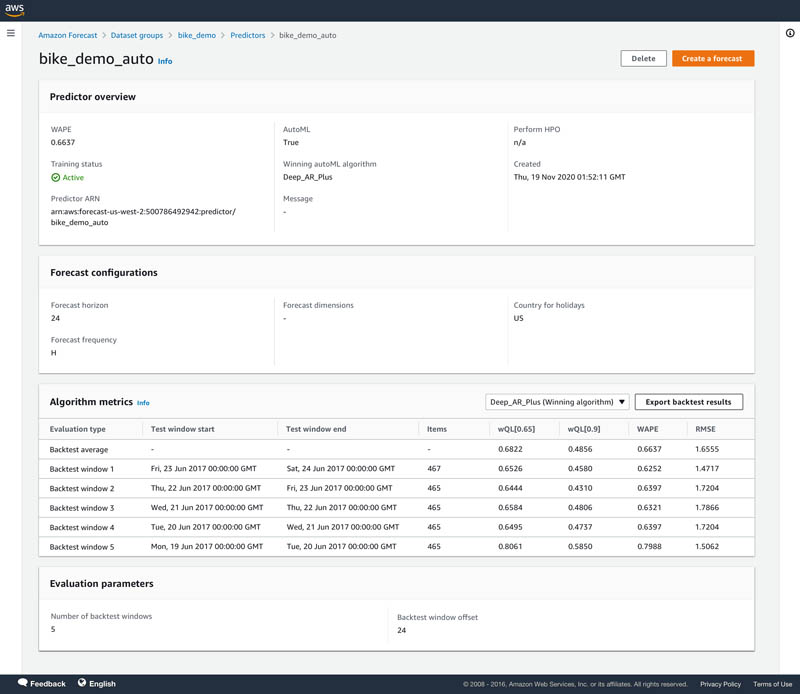This screenshot has width=800, height=694.
Task: Select Backtest window 5 row label
Action: pyautogui.click(x=82, y=547)
